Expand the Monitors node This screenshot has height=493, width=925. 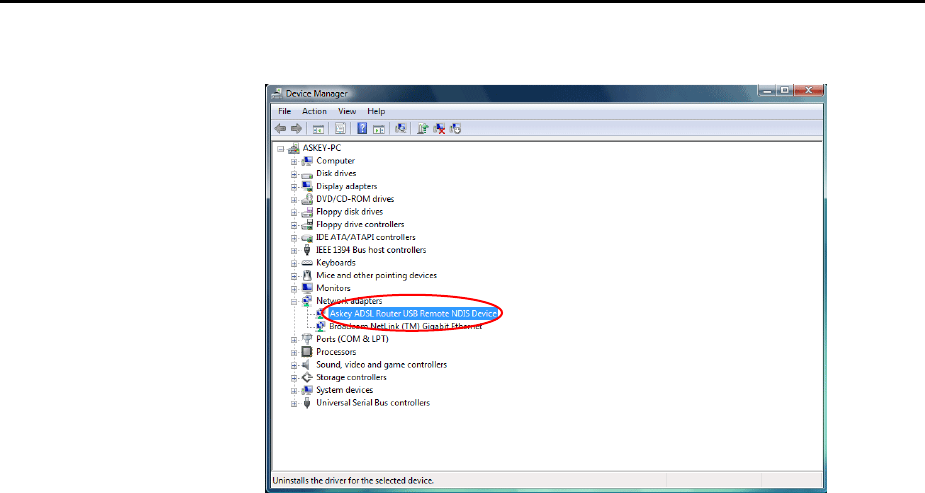pyautogui.click(x=294, y=288)
